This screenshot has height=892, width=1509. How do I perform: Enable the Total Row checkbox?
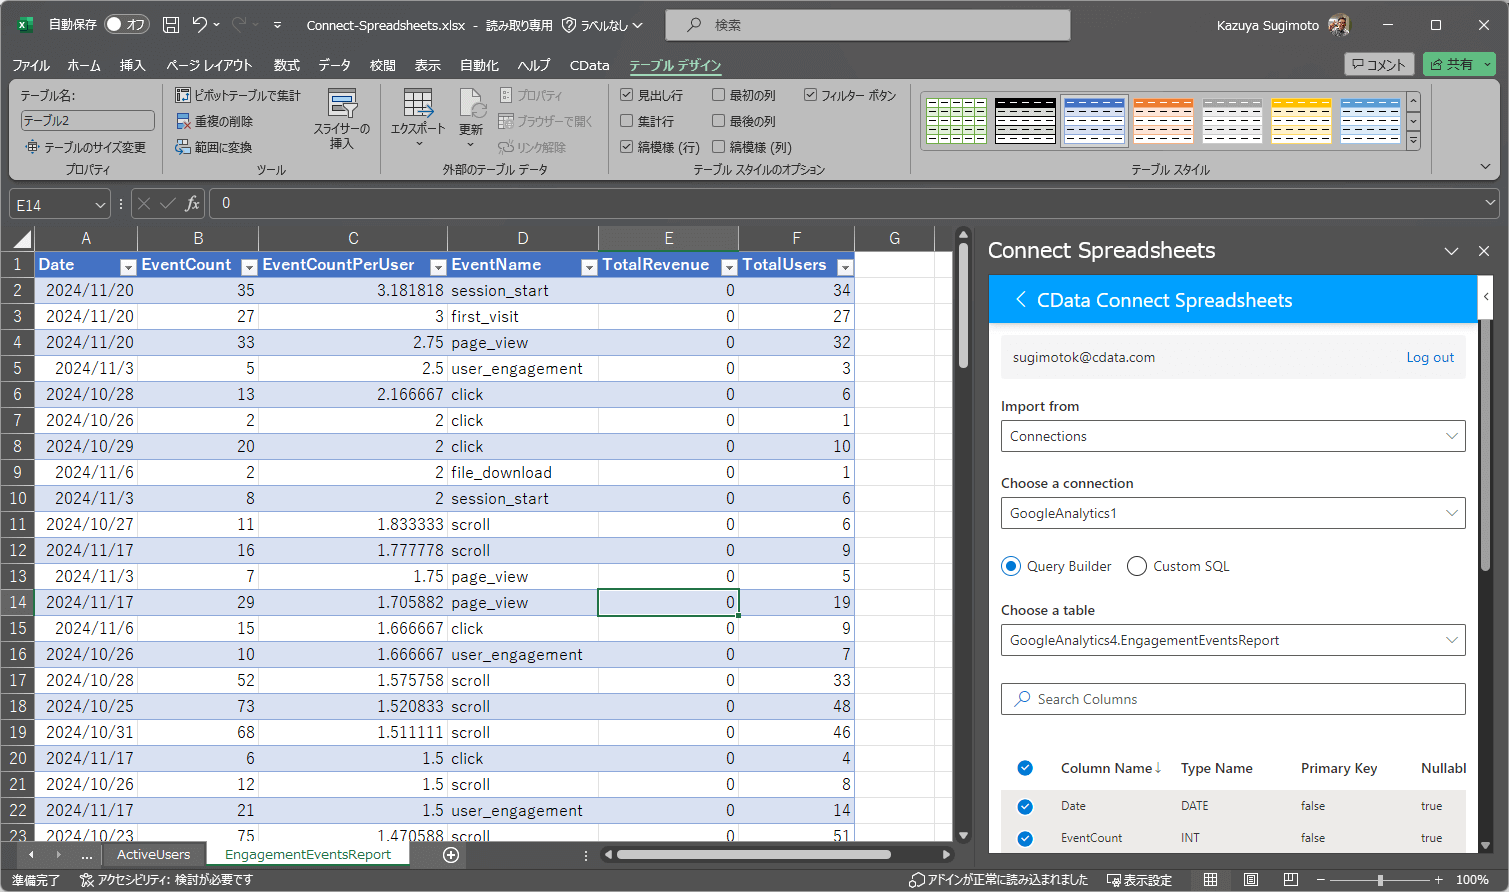point(627,121)
